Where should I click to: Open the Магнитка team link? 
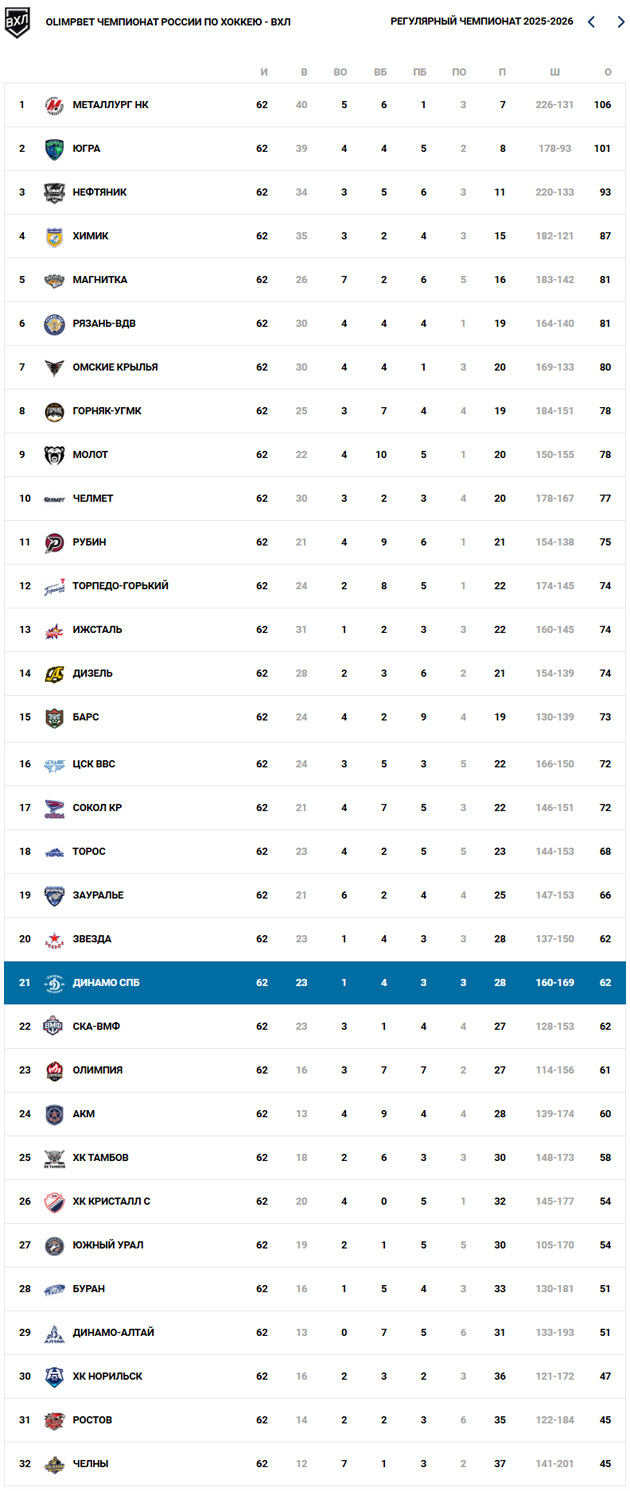coord(99,280)
